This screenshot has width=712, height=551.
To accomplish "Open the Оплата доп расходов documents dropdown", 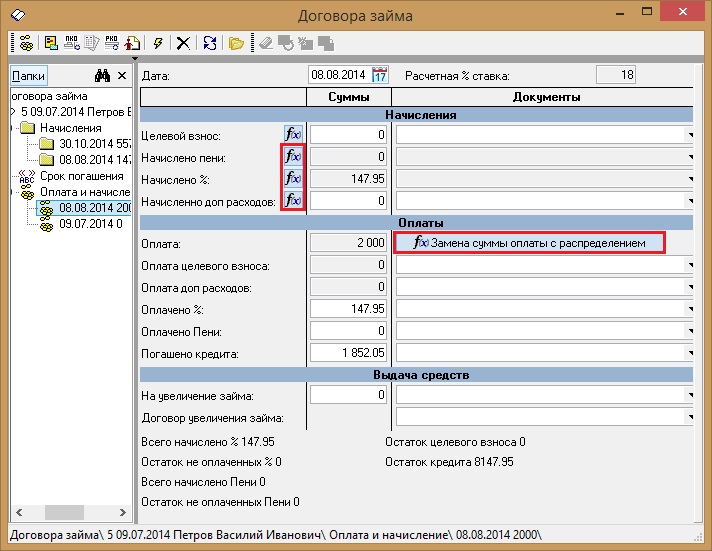I will (x=690, y=287).
